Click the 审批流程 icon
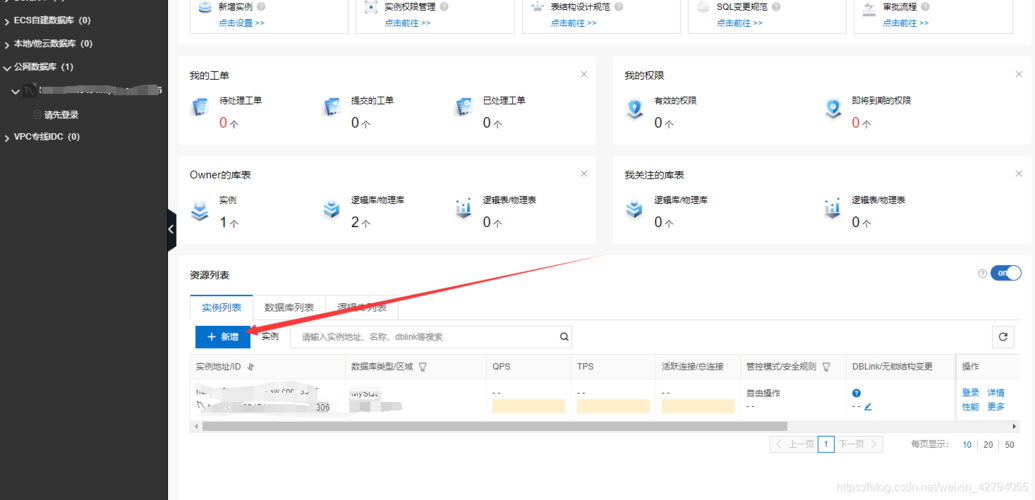Image resolution: width=1035 pixels, height=500 pixels. (x=870, y=7)
